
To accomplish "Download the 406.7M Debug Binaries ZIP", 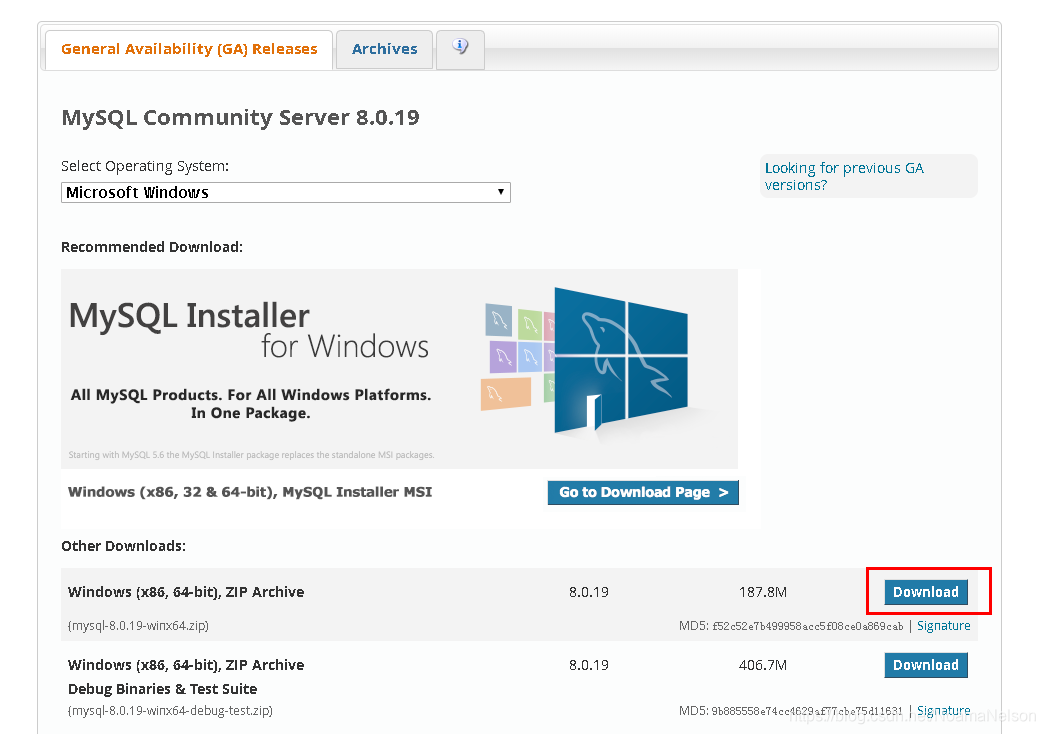I will point(926,665).
